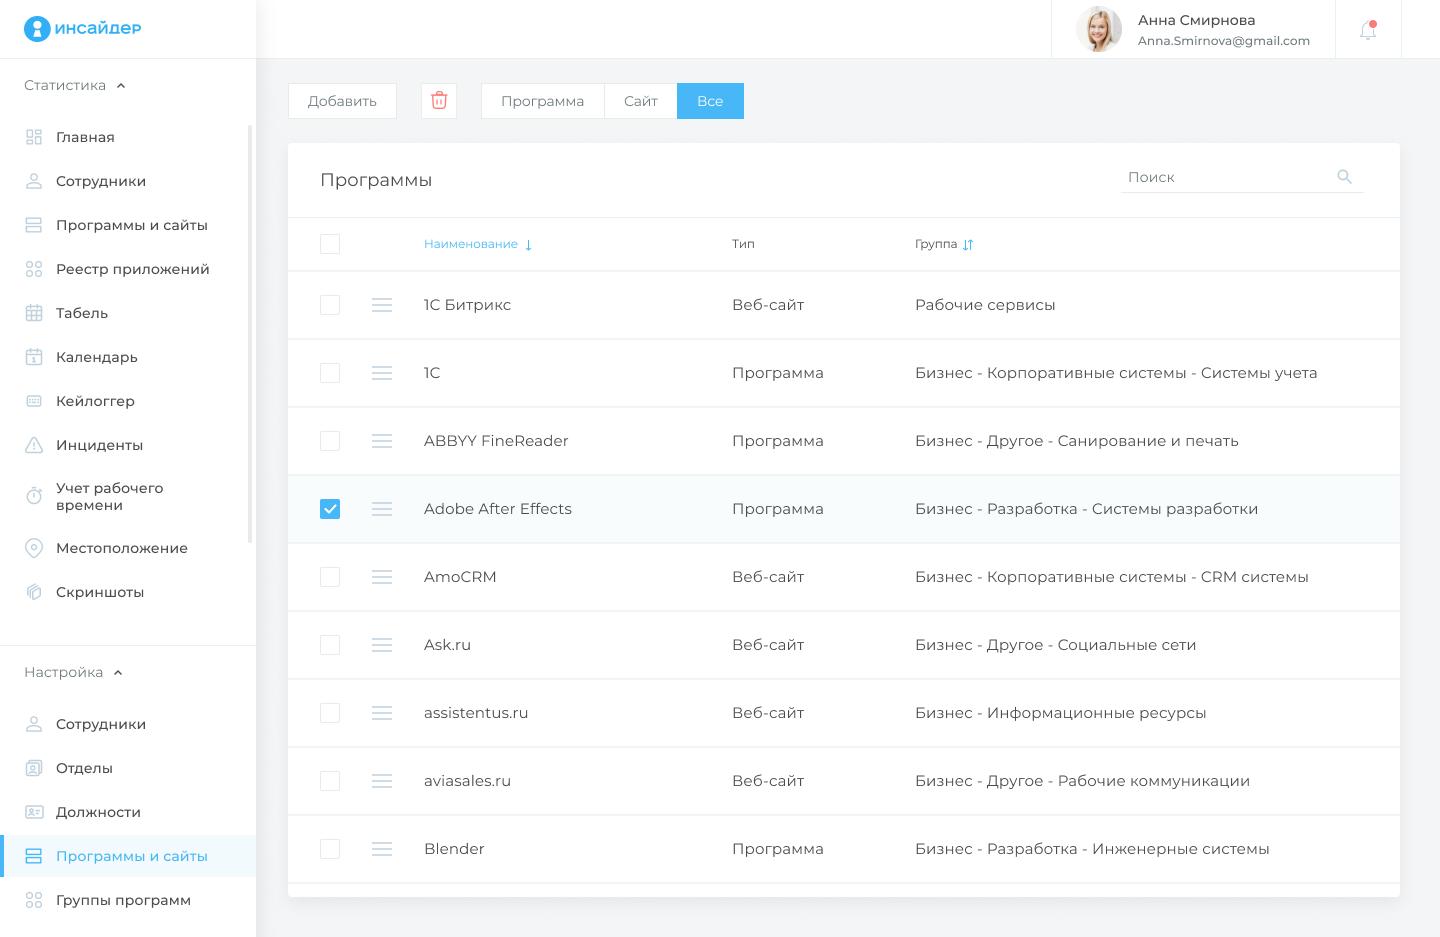Open the search magnifier in Программы panel
The image size is (1440, 937).
[1344, 176]
